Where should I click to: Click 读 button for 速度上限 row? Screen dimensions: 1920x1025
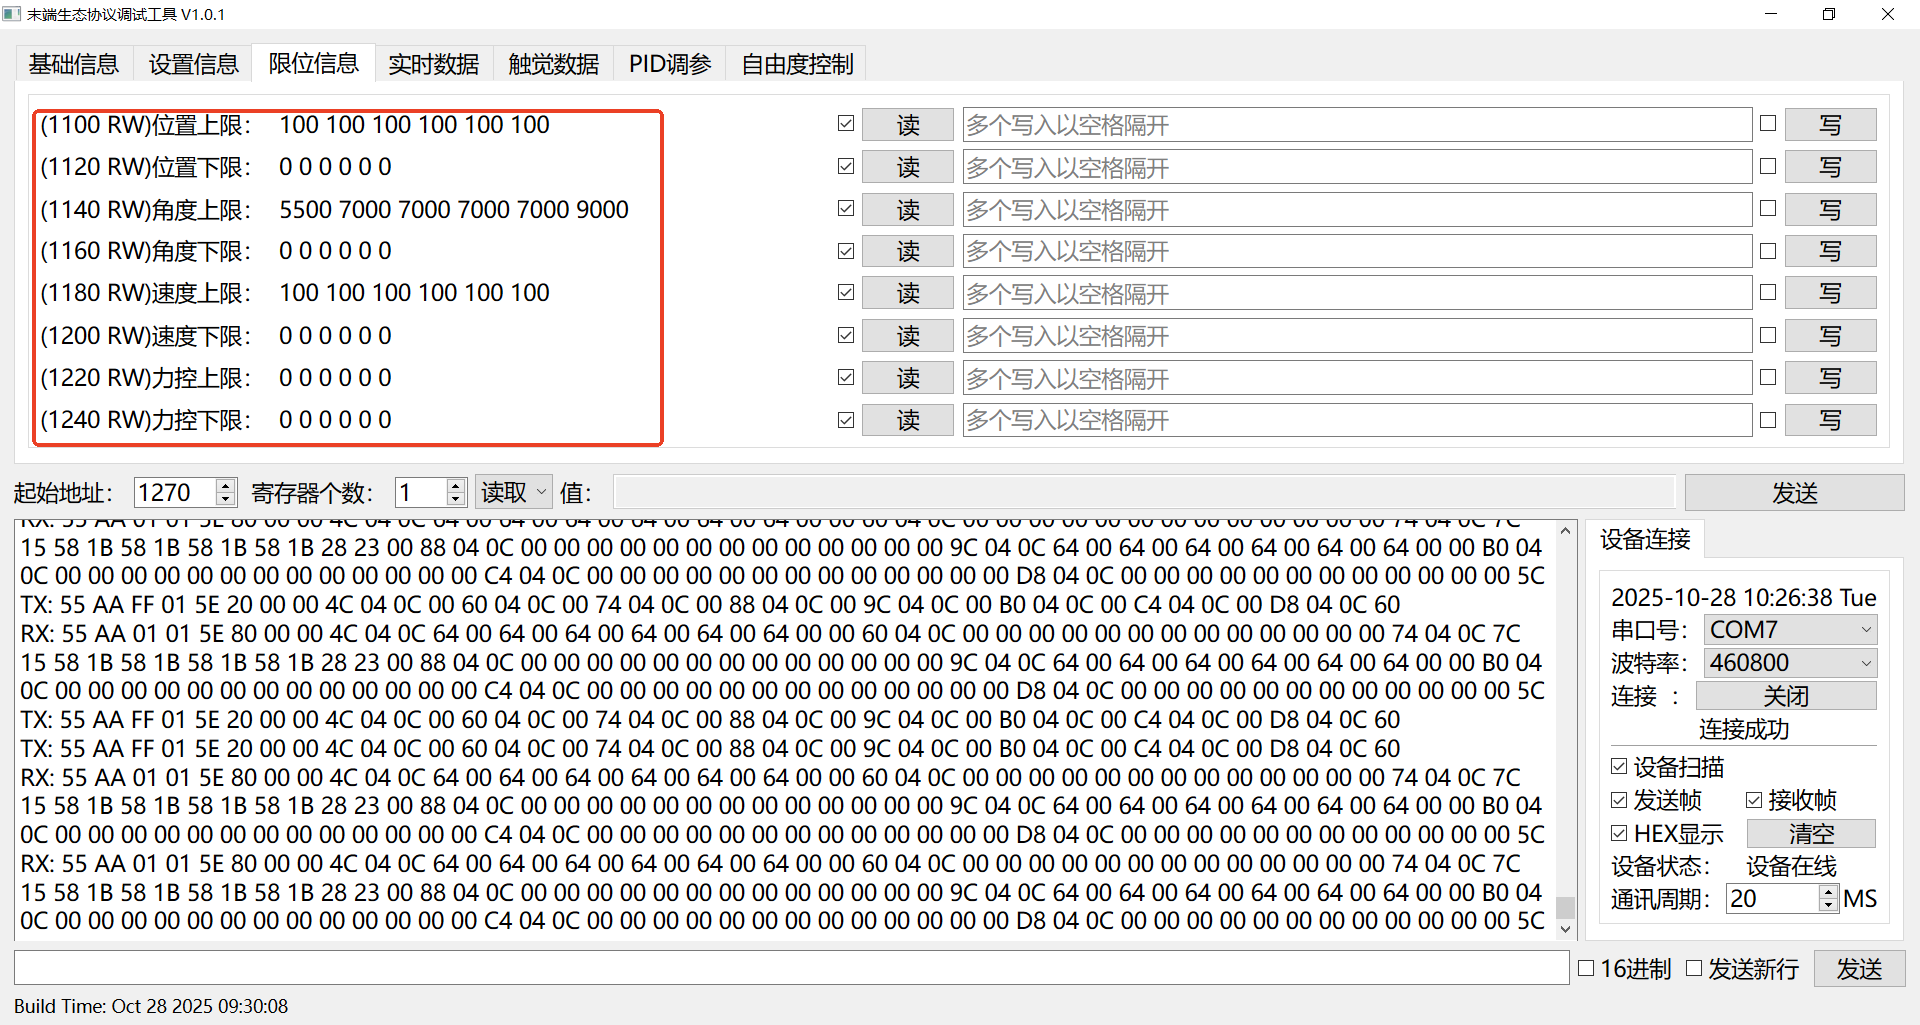coord(907,293)
